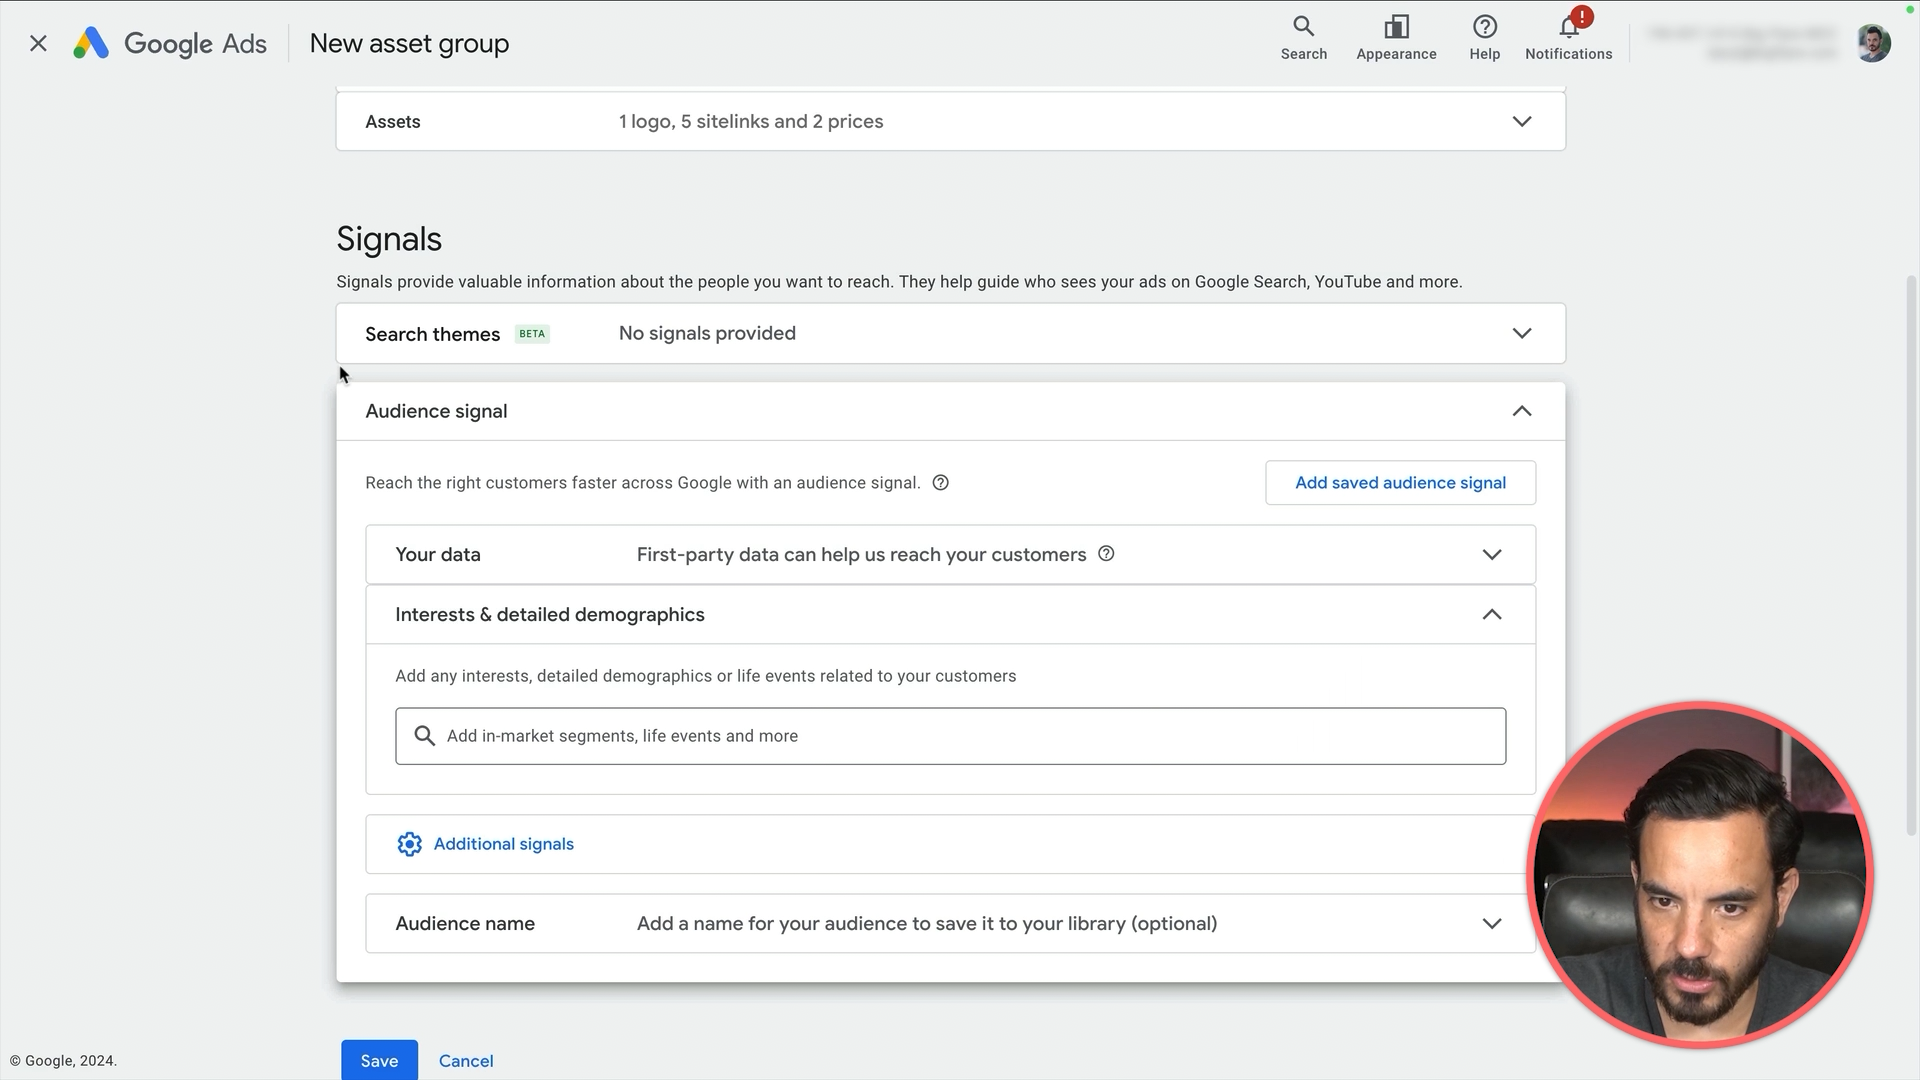Image resolution: width=1920 pixels, height=1080 pixels.
Task: Expand the Assets section
Action: 1522,121
